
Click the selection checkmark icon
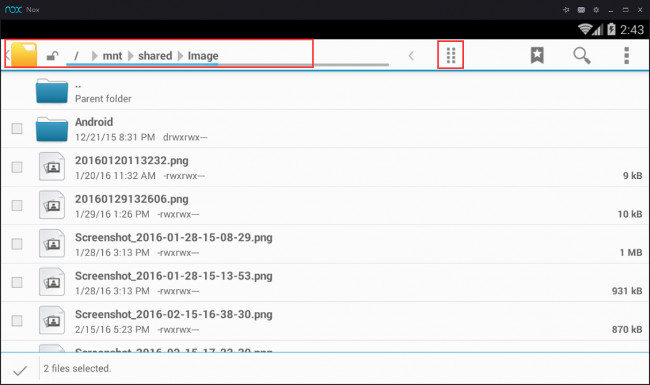point(20,370)
